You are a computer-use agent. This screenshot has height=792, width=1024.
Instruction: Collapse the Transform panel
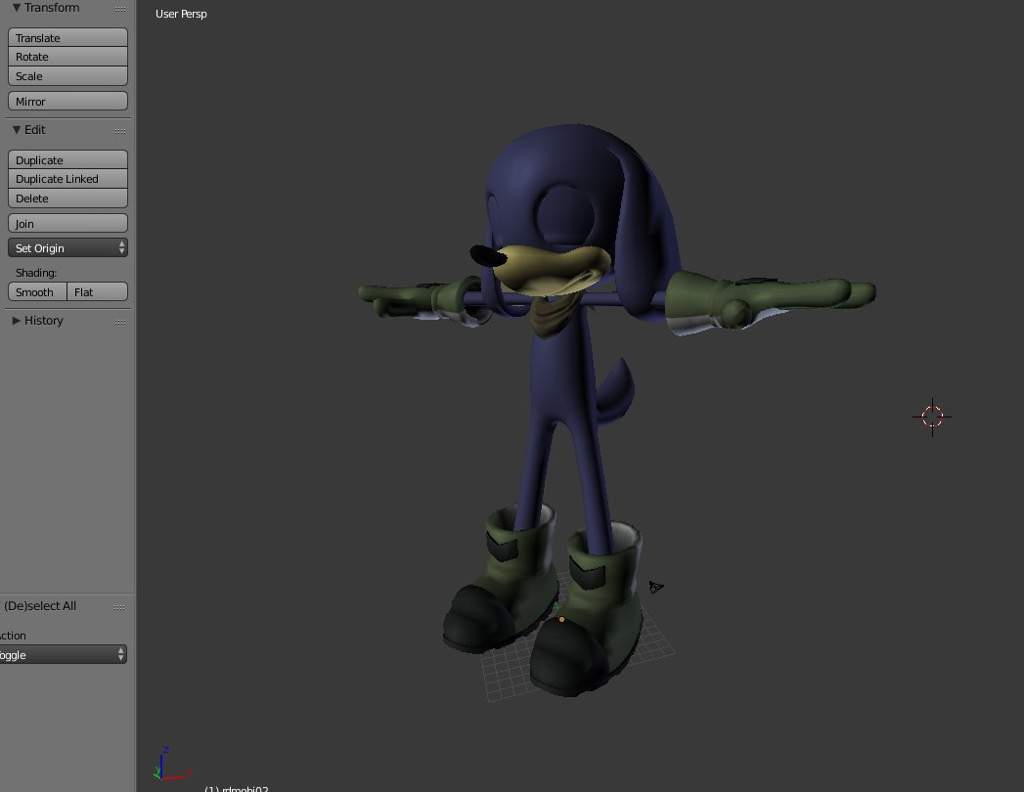coord(16,8)
